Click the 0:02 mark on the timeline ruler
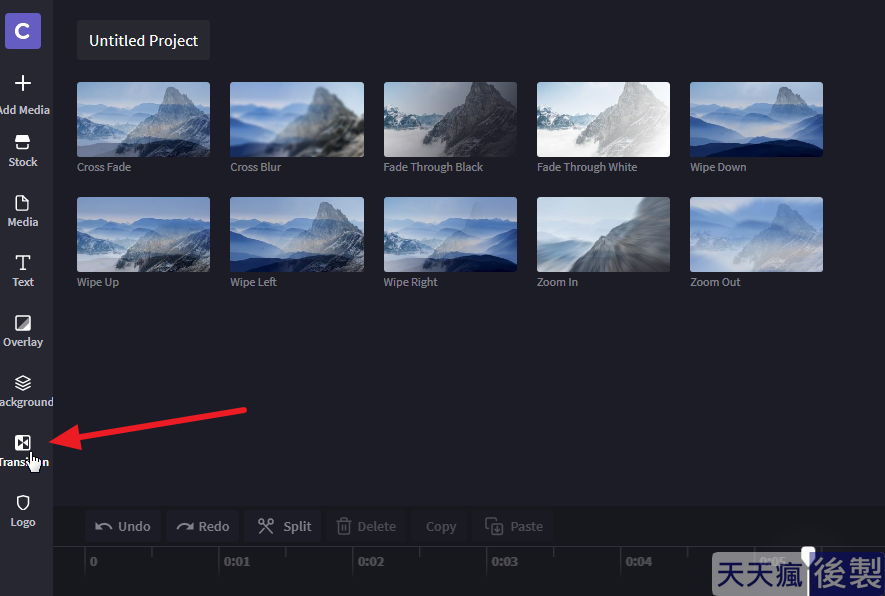The width and height of the screenshot is (885, 596). tap(371, 562)
